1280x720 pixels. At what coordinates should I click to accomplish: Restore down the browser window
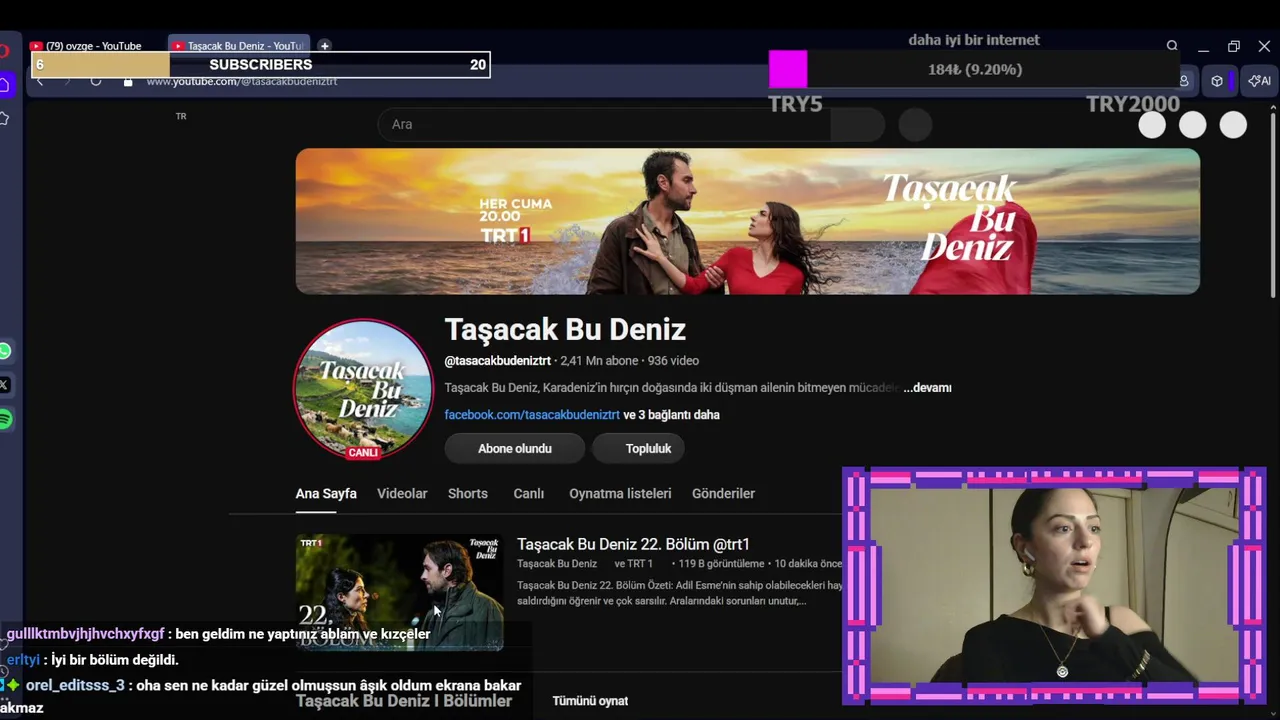tap(1234, 46)
